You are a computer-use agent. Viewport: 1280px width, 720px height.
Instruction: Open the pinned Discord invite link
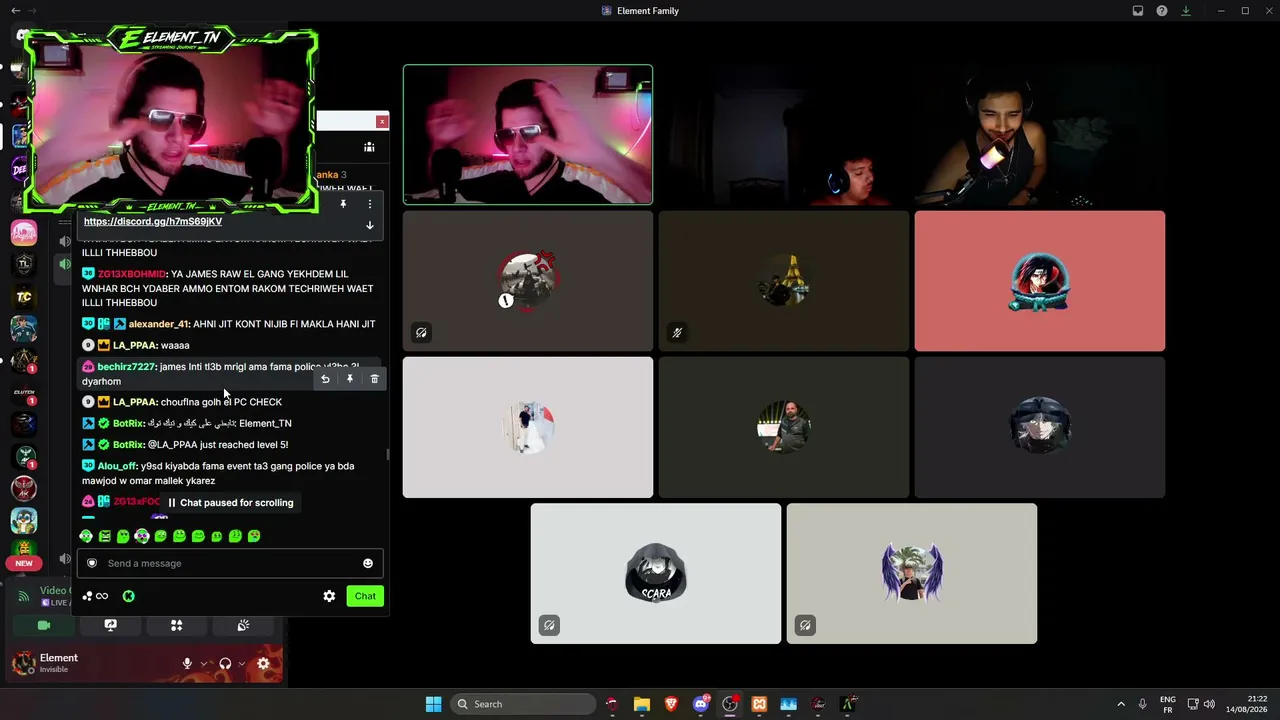[x=153, y=221]
